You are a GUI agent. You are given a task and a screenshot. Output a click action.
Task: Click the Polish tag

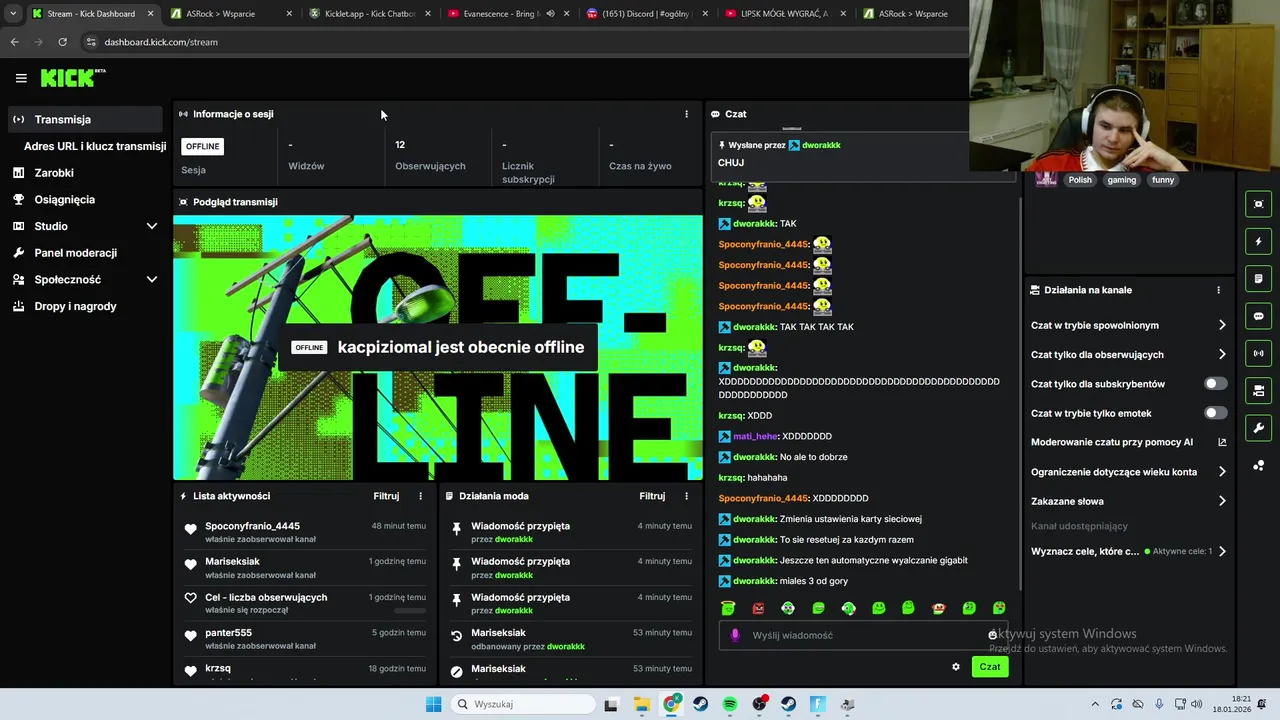(1080, 180)
